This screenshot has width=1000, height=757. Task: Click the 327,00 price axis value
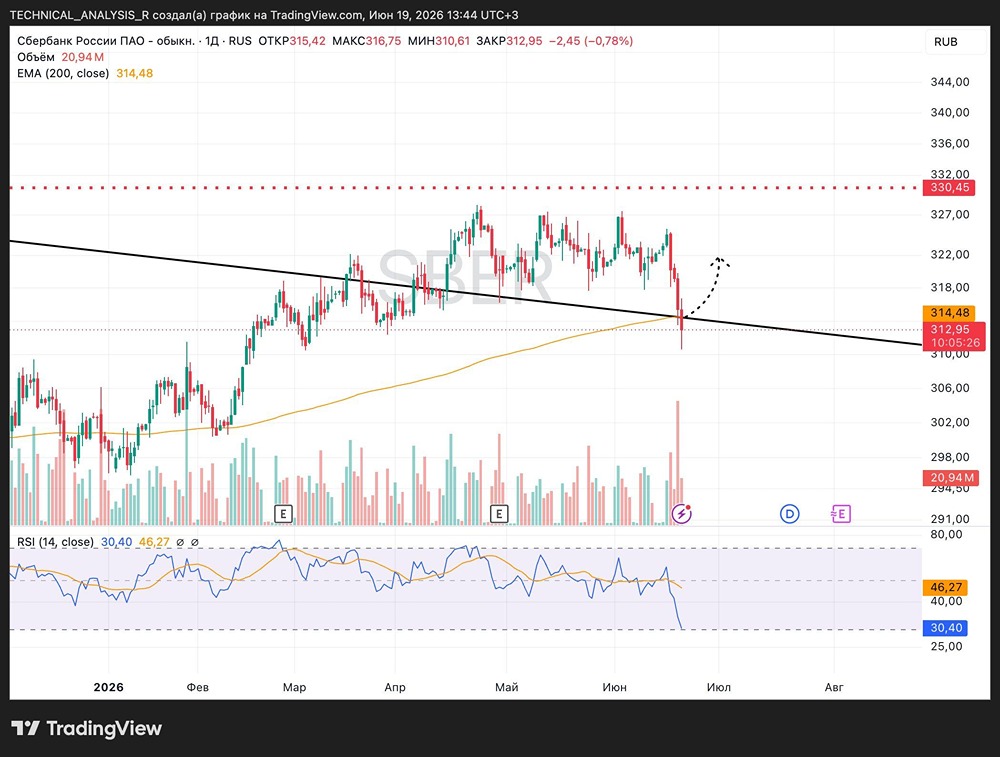(950, 214)
